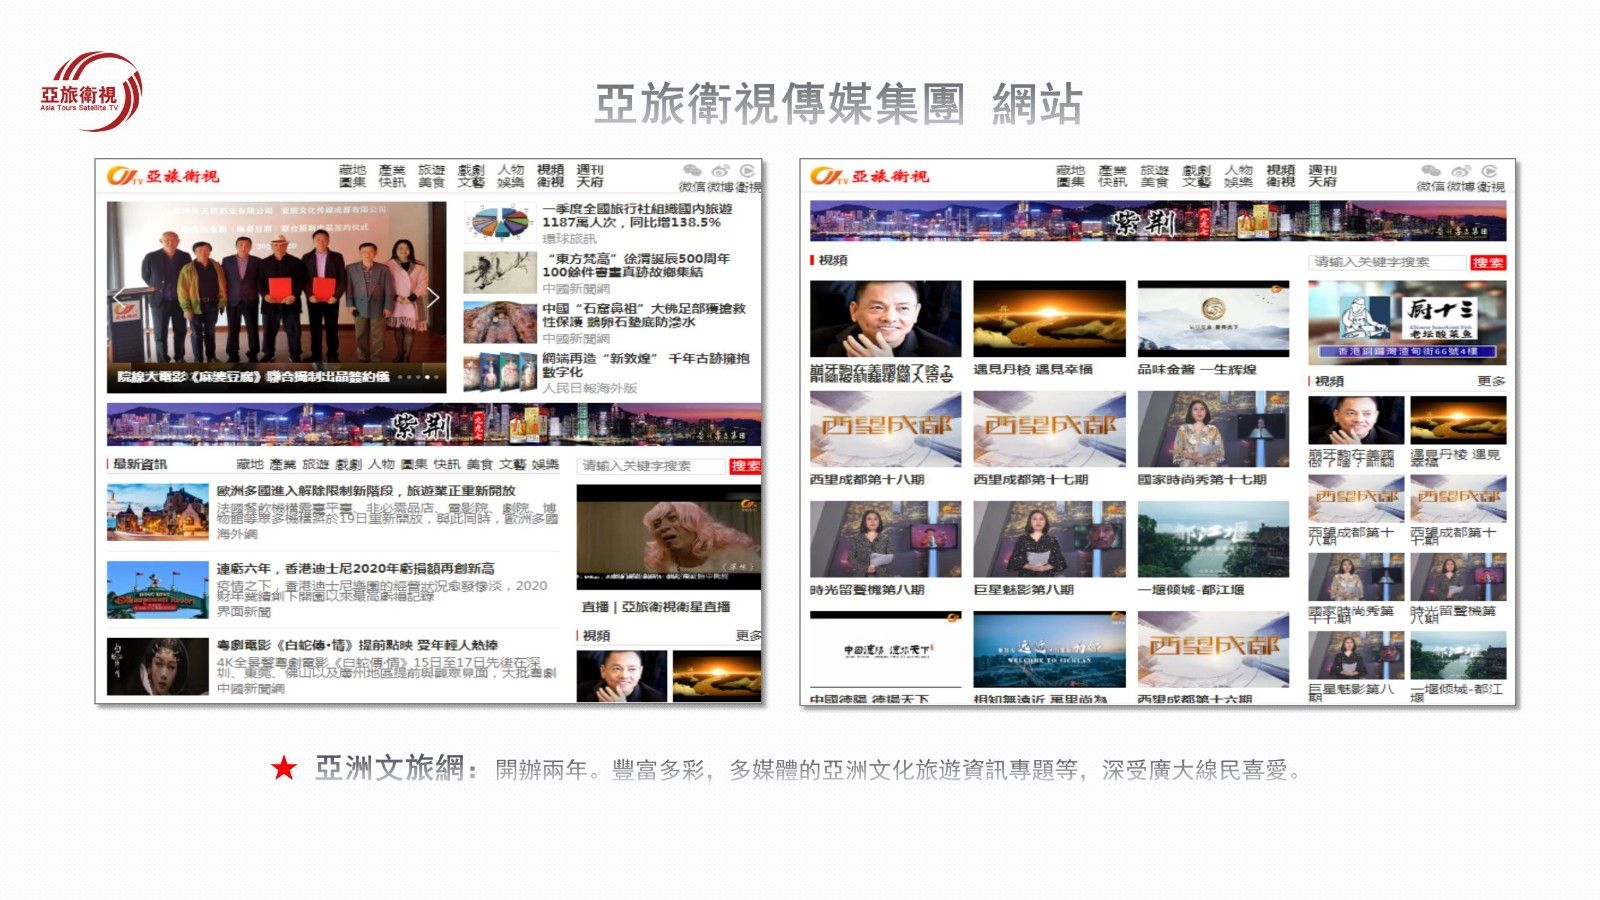
Task: Click the 紫荆 skyline banner on the homepage
Action: pyautogui.click(x=434, y=424)
